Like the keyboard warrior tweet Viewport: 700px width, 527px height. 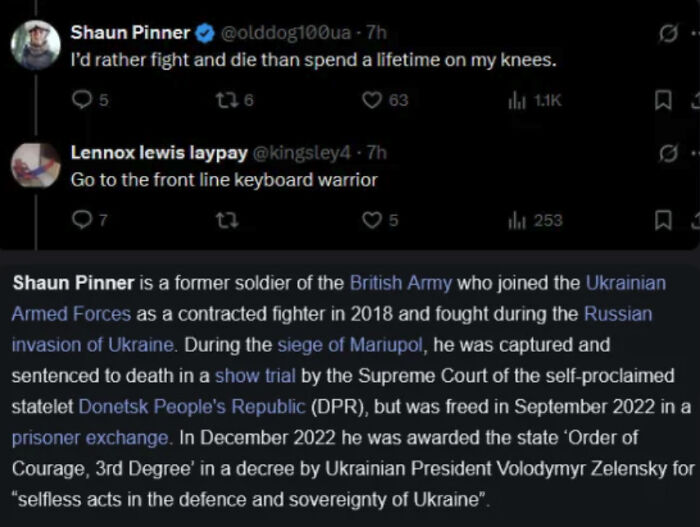point(371,220)
